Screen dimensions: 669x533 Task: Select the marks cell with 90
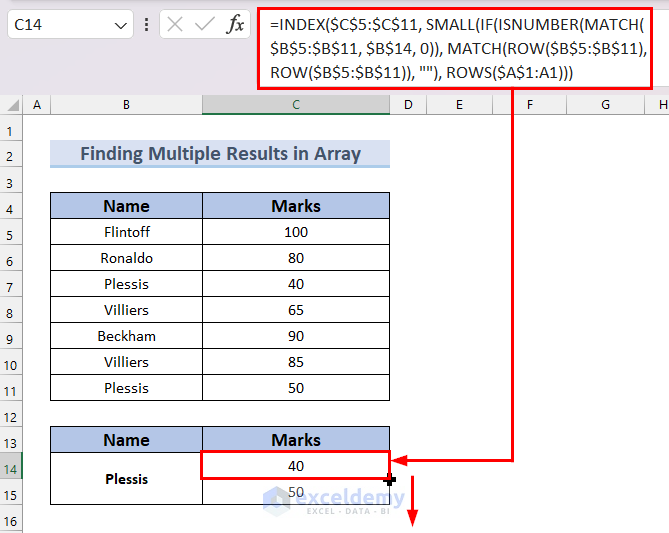pyautogui.click(x=296, y=336)
